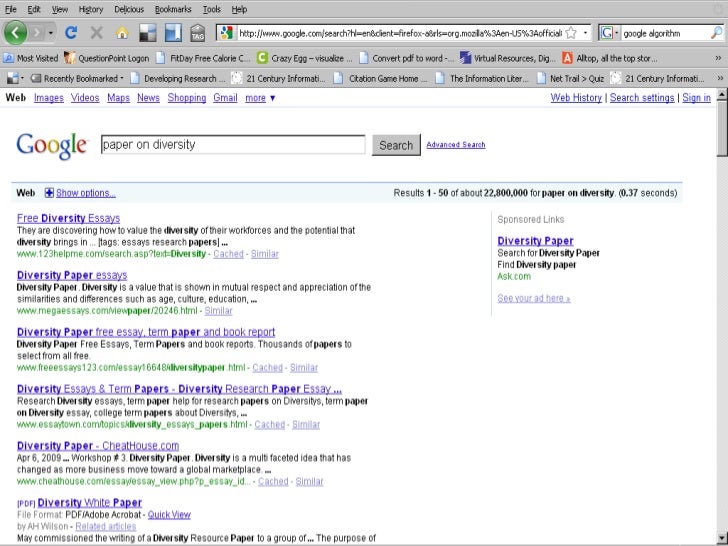Open the File menu
This screenshot has width=728, height=546.
(x=11, y=9)
